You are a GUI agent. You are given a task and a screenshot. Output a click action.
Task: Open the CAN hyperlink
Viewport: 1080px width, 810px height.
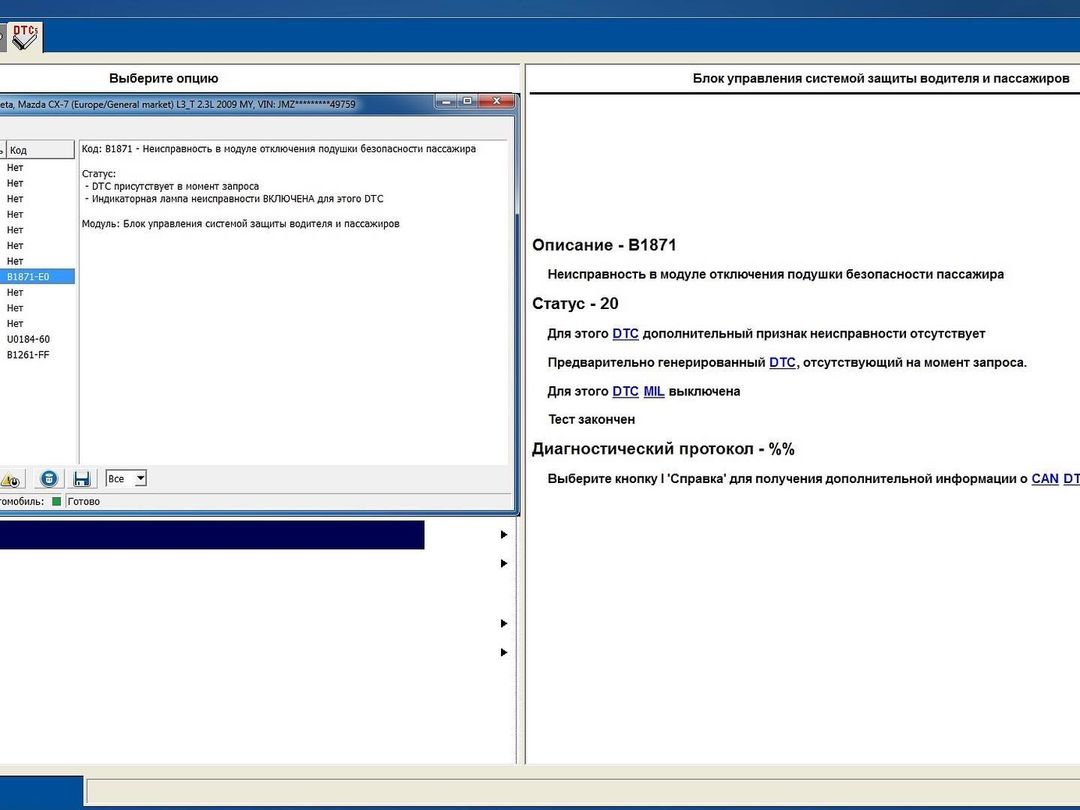pyautogui.click(x=1045, y=479)
